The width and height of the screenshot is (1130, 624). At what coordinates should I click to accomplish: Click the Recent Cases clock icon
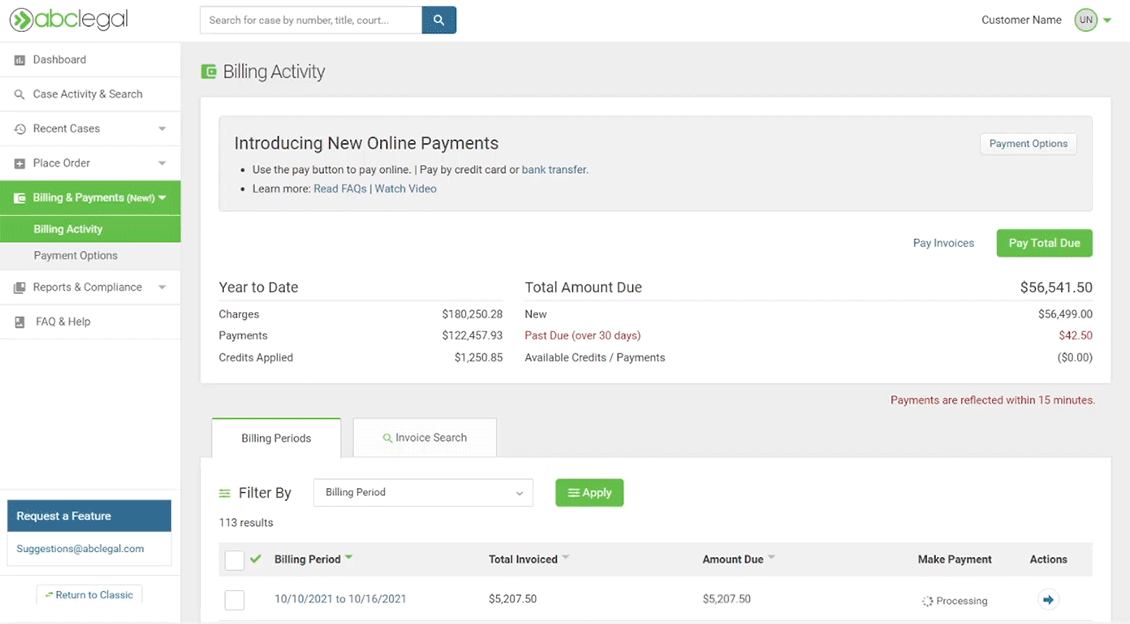[x=19, y=129]
